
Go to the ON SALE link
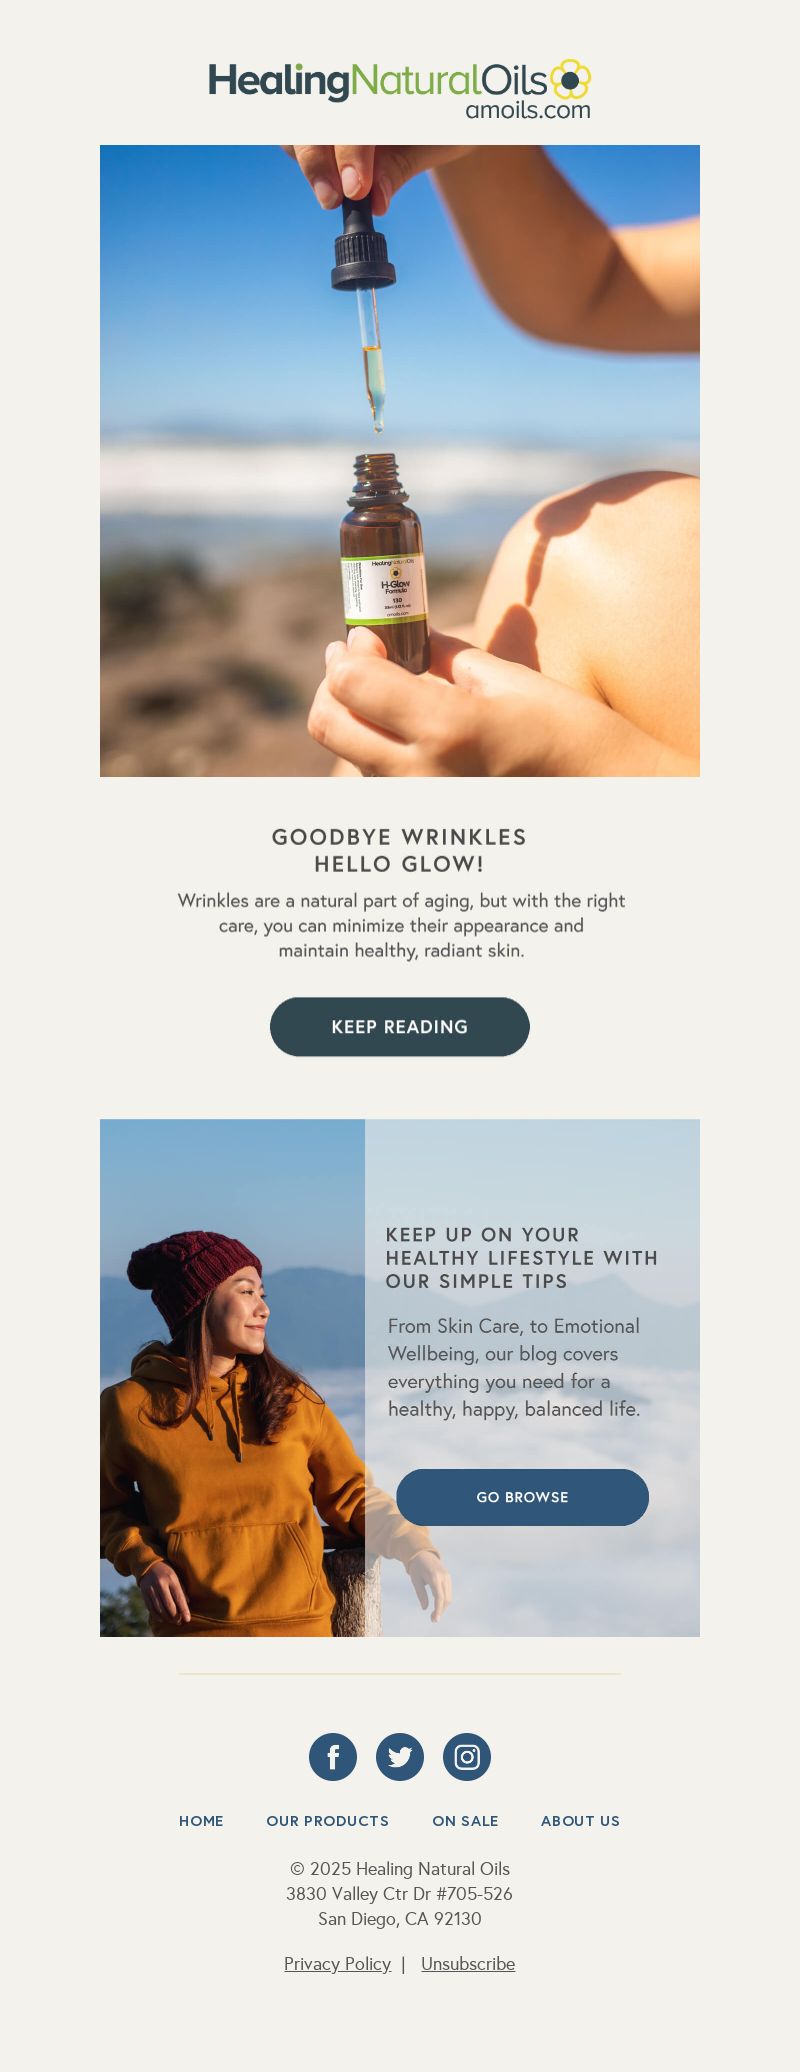tap(465, 1821)
